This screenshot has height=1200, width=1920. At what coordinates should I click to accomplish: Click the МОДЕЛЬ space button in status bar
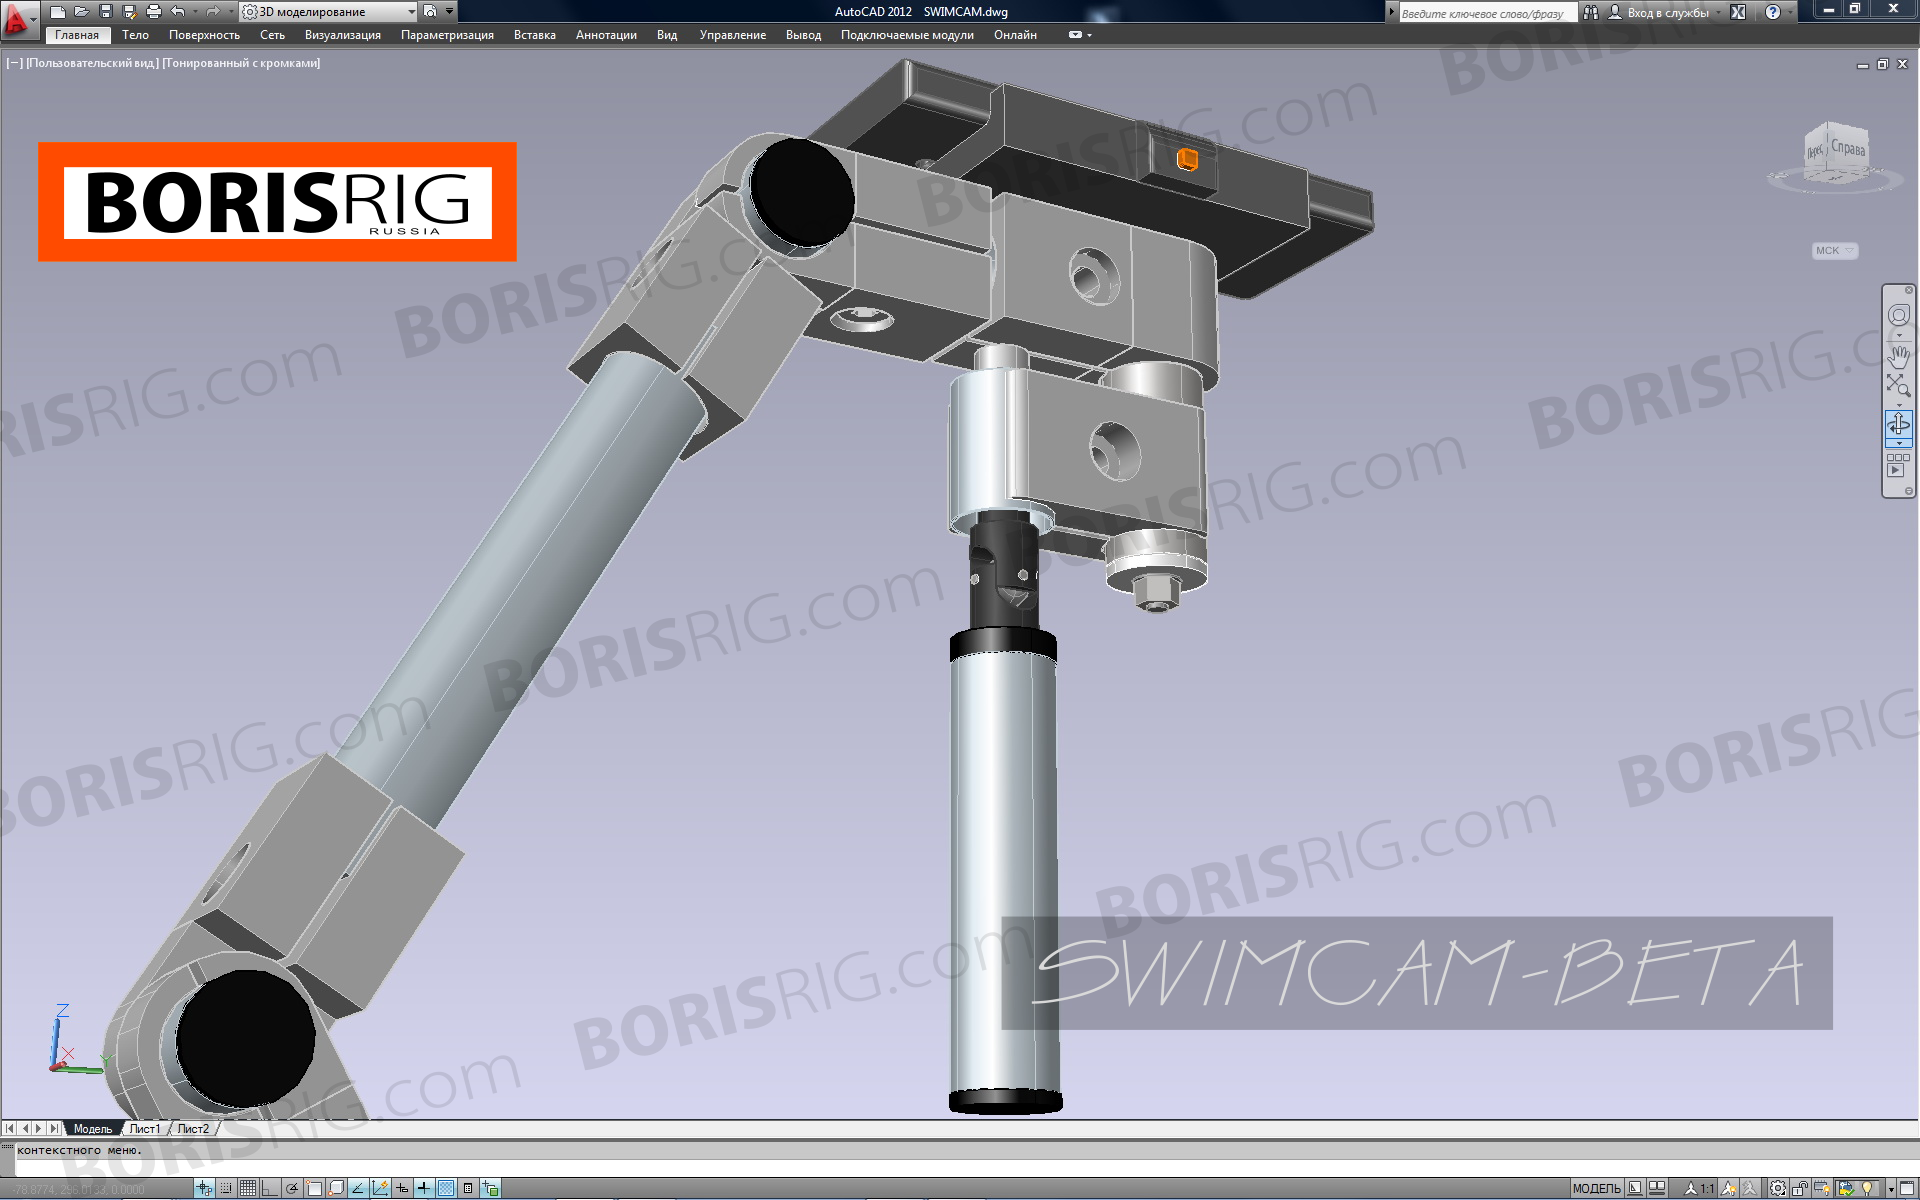click(x=1596, y=1188)
